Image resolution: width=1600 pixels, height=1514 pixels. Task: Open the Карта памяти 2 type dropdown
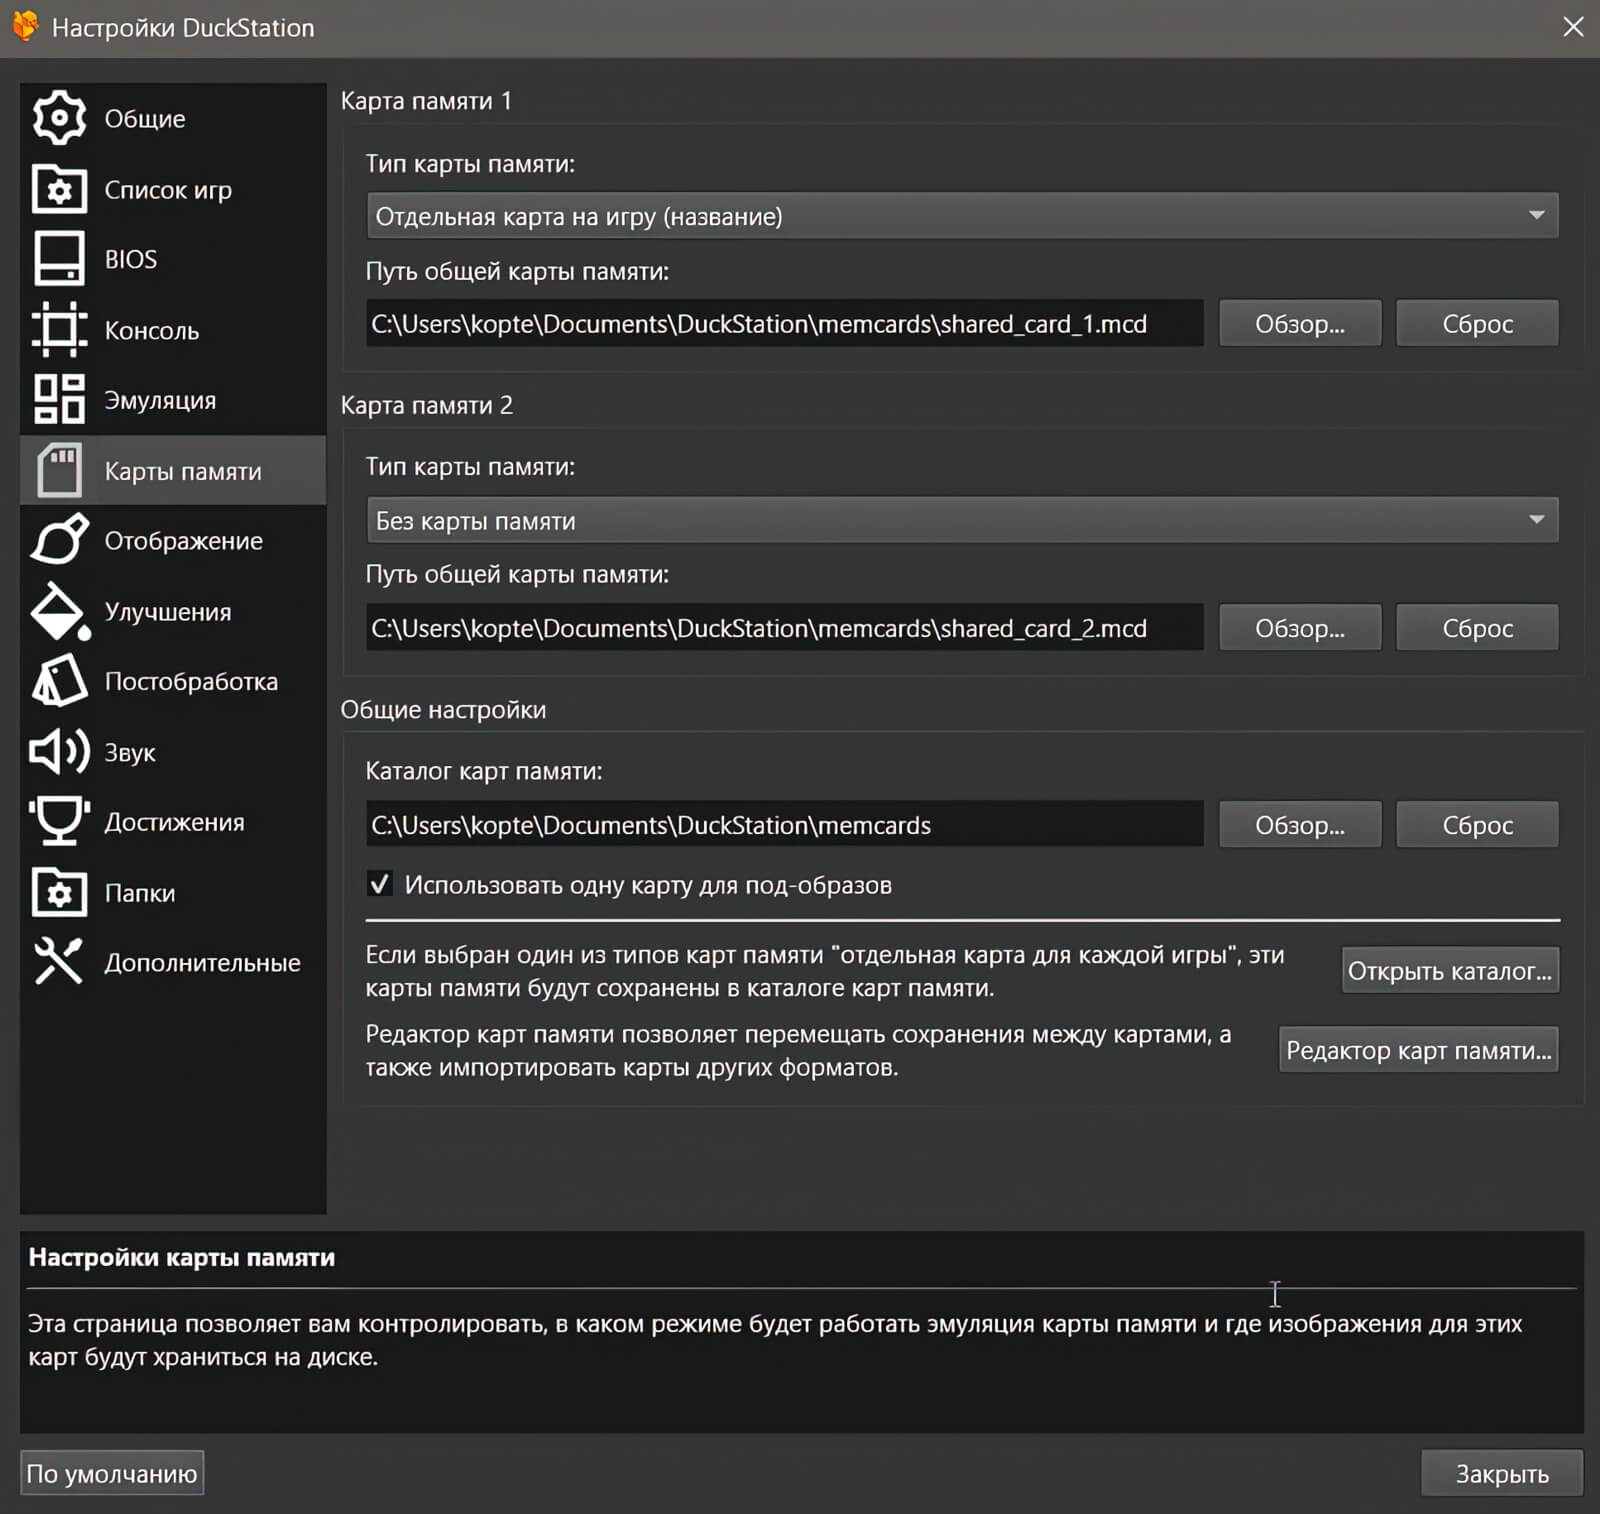point(962,520)
